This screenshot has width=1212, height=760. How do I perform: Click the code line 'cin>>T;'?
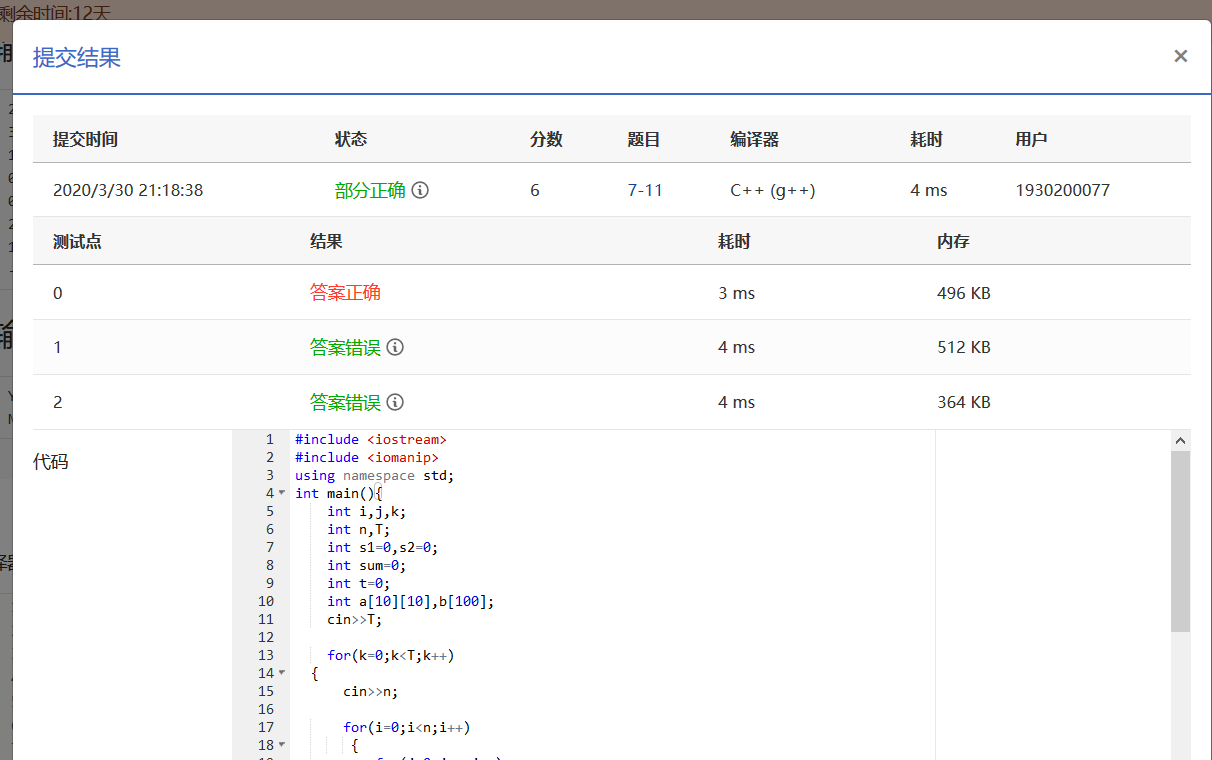coord(355,619)
